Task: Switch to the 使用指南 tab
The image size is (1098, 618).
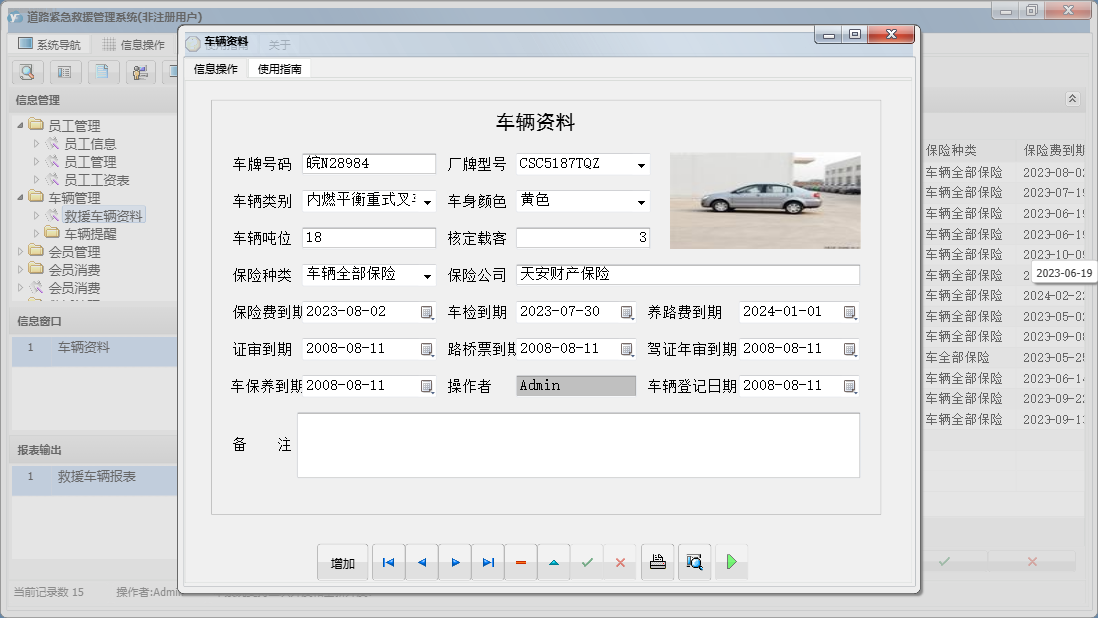Action: 279,69
